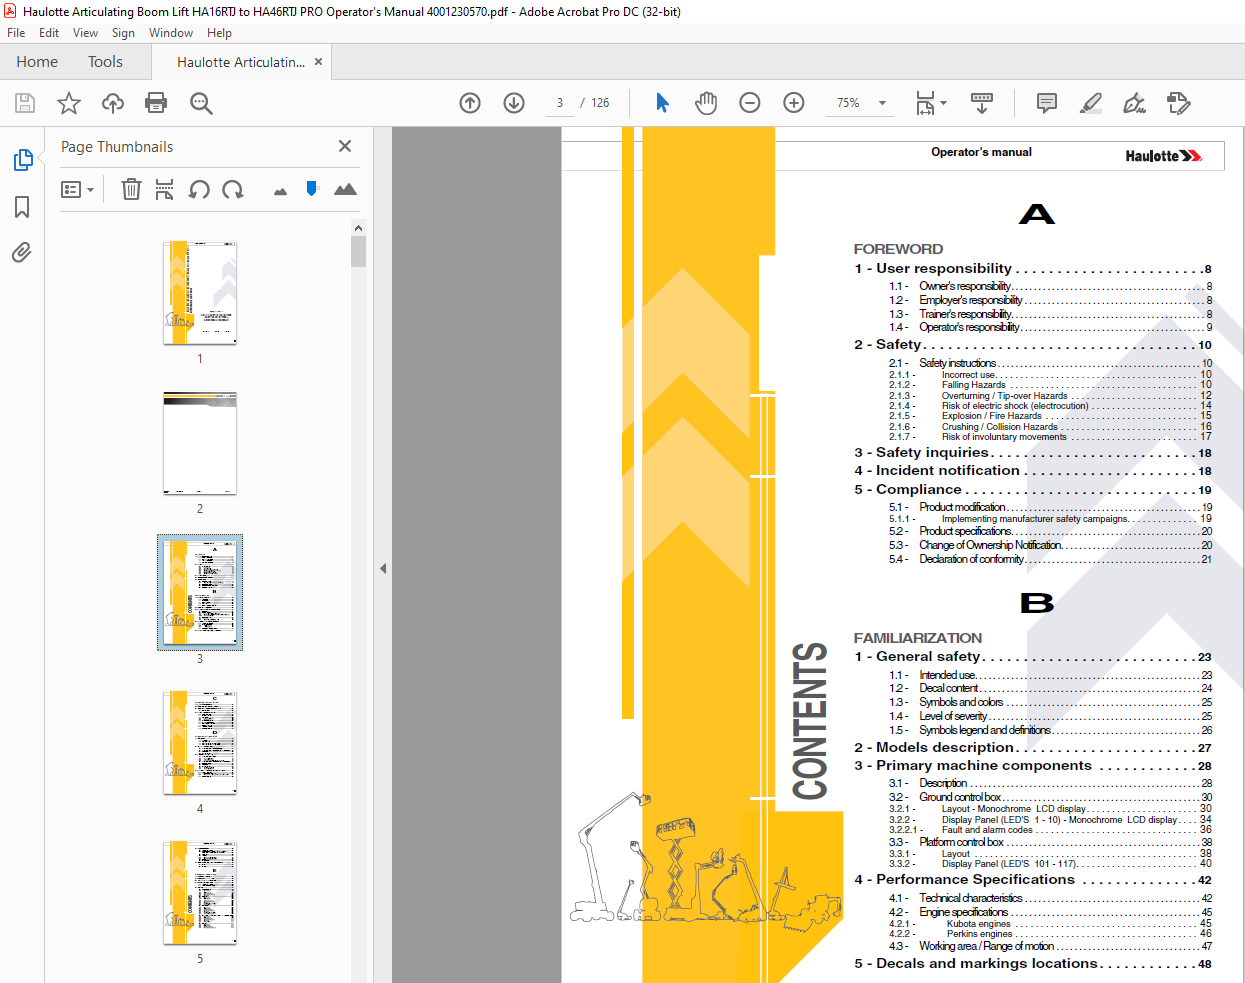Click the FAMILIARIZATION section heading
Image resolution: width=1245 pixels, height=983 pixels.
917,638
